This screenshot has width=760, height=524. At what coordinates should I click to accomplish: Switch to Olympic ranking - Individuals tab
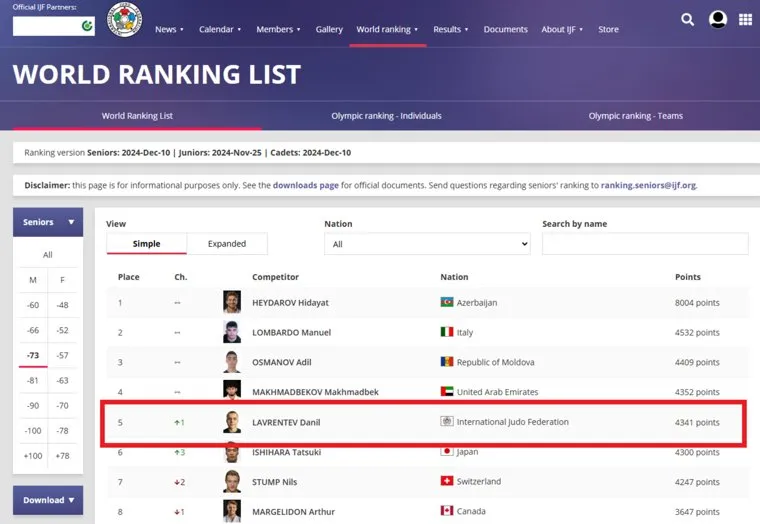pos(386,116)
